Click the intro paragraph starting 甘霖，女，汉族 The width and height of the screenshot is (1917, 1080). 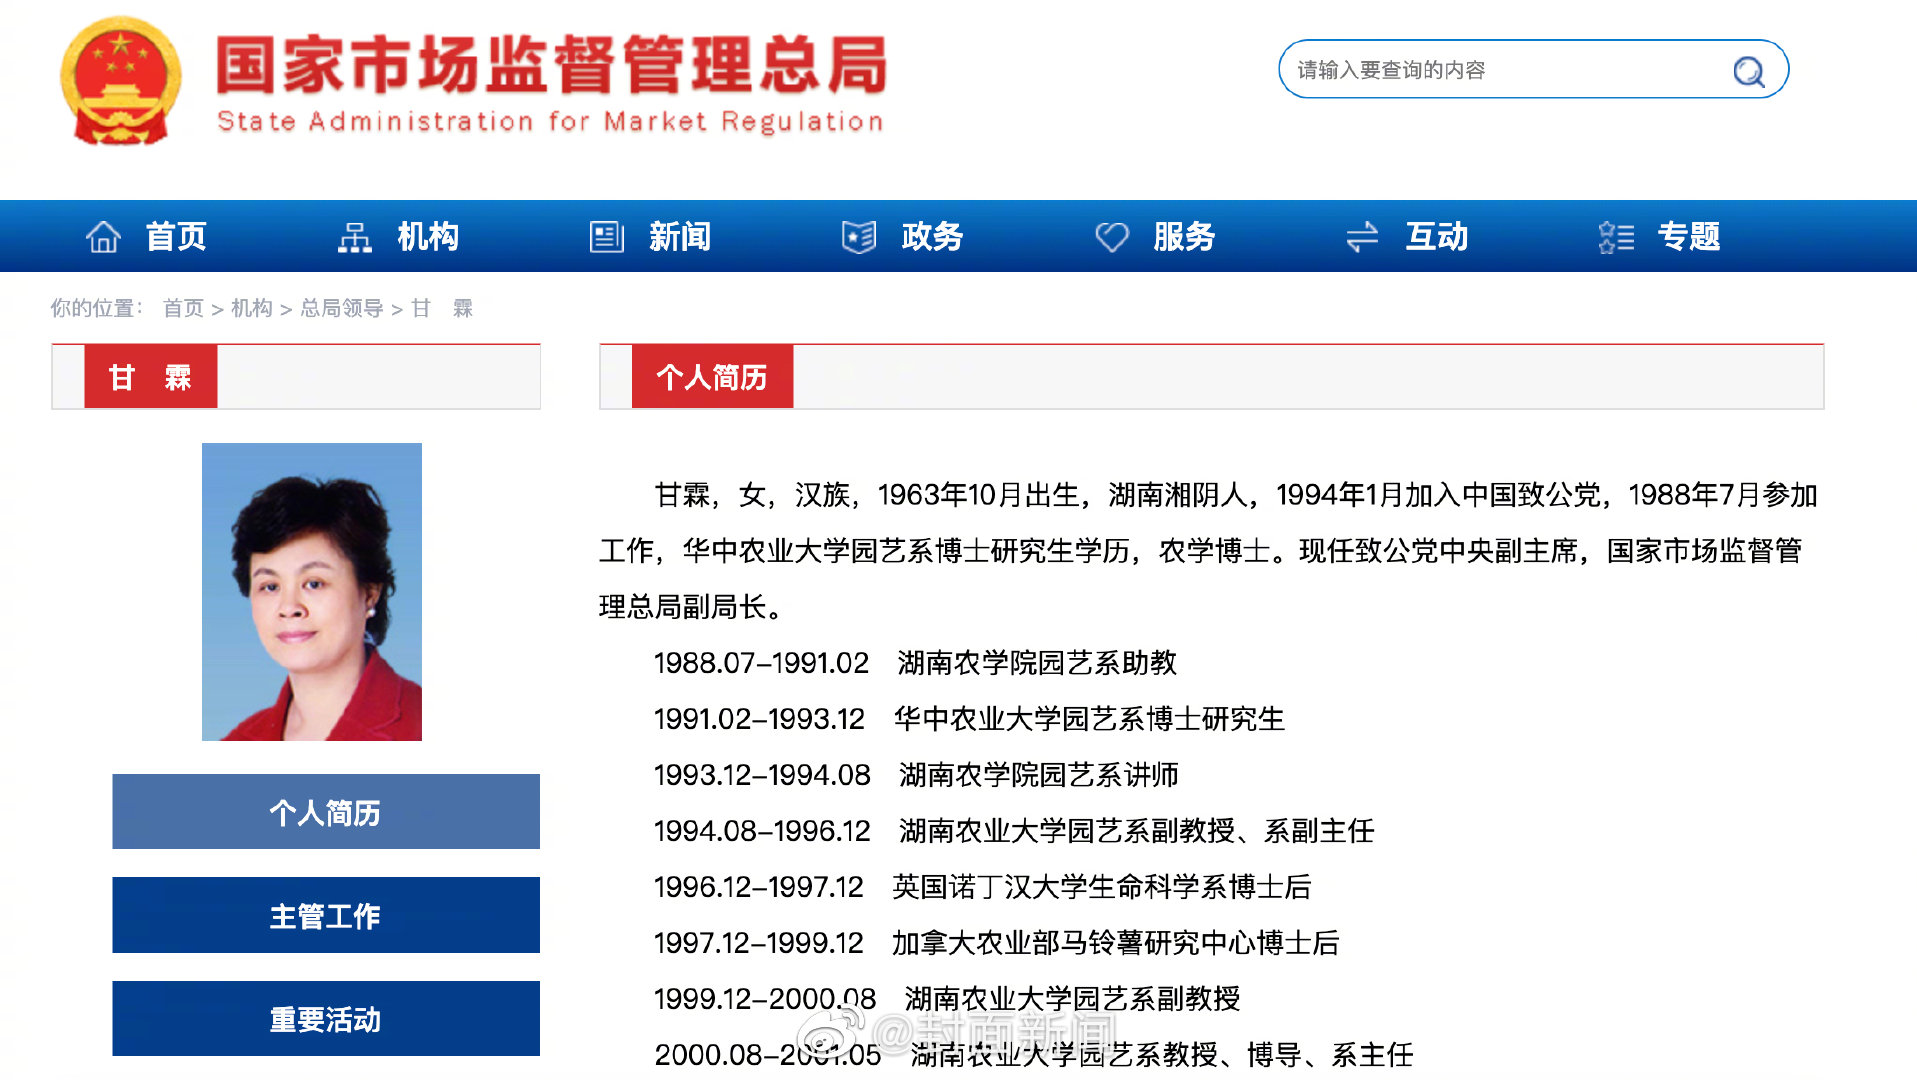click(1208, 551)
